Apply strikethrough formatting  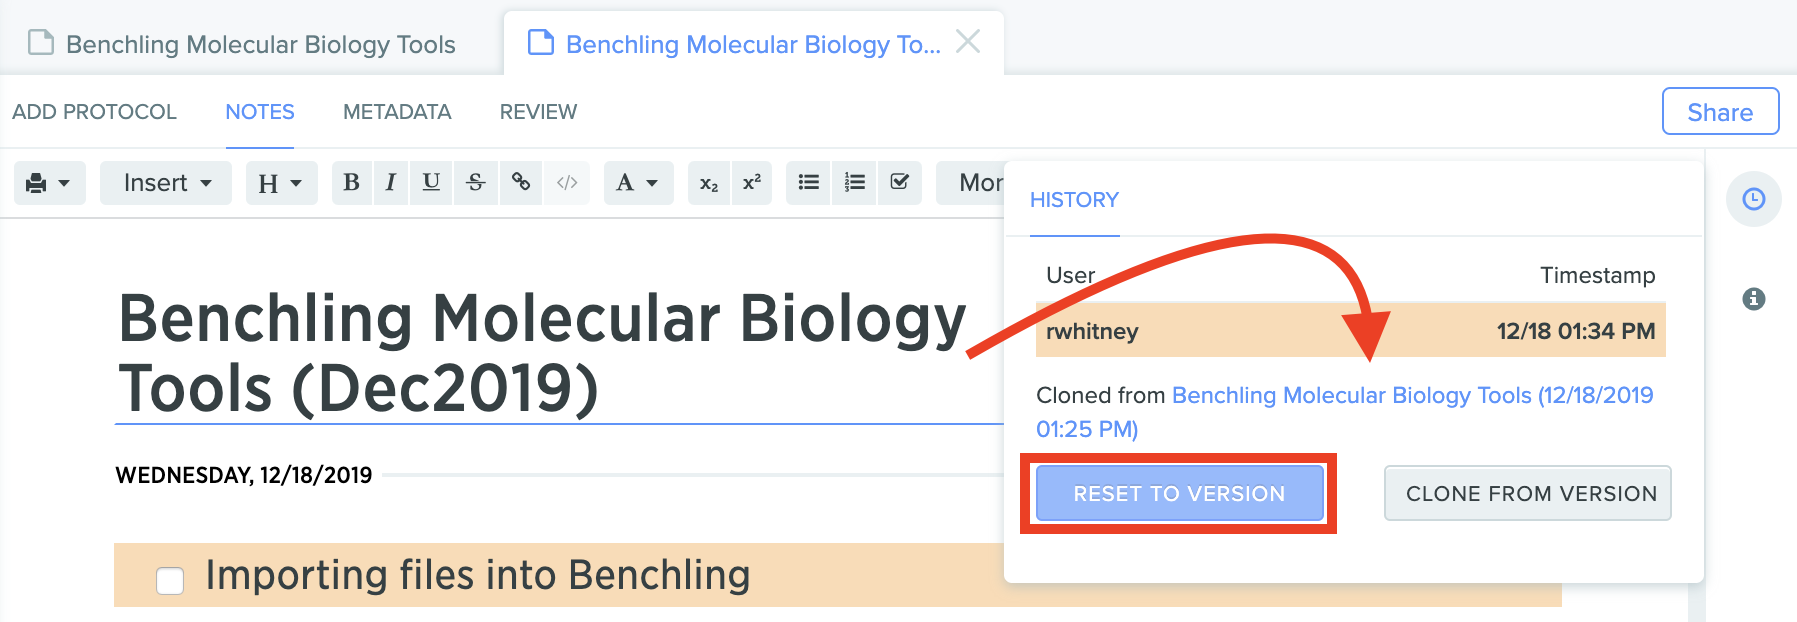[476, 183]
